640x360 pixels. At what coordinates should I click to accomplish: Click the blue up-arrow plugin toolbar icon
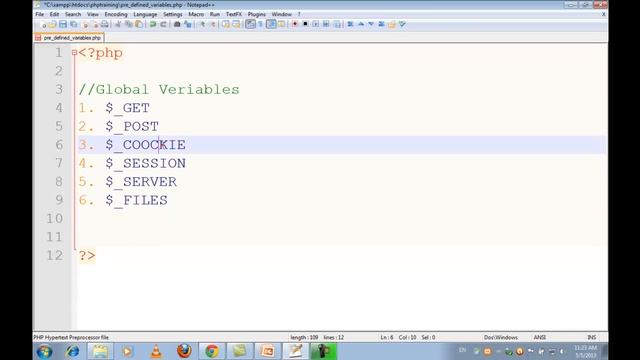coord(361,24)
